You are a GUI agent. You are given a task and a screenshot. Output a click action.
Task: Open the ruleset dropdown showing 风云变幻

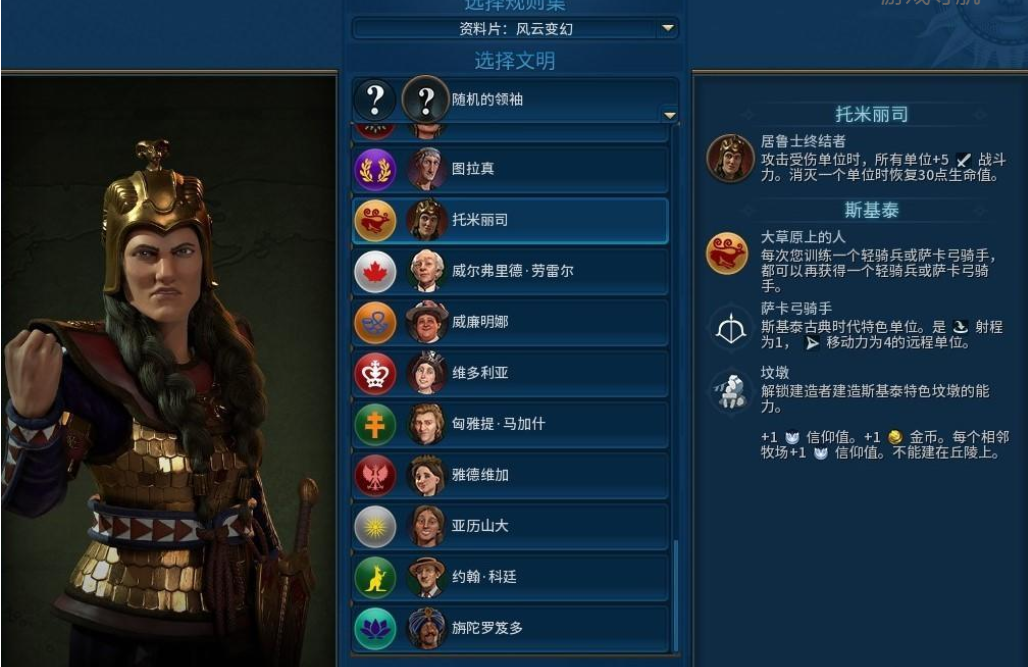click(515, 29)
